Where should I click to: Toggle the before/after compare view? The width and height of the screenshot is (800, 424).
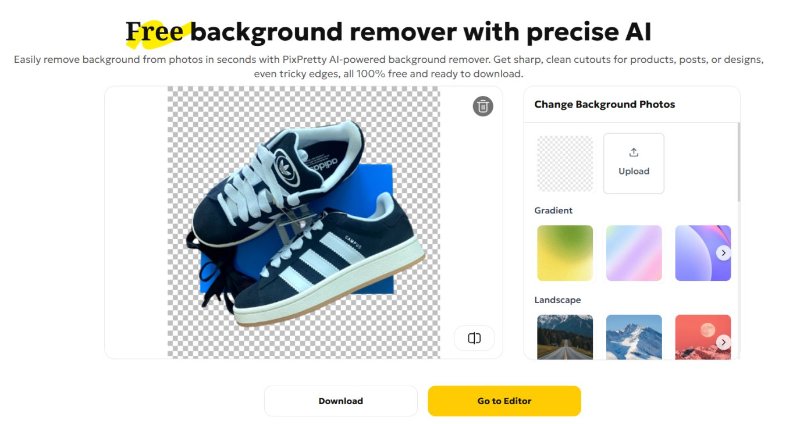click(x=474, y=338)
